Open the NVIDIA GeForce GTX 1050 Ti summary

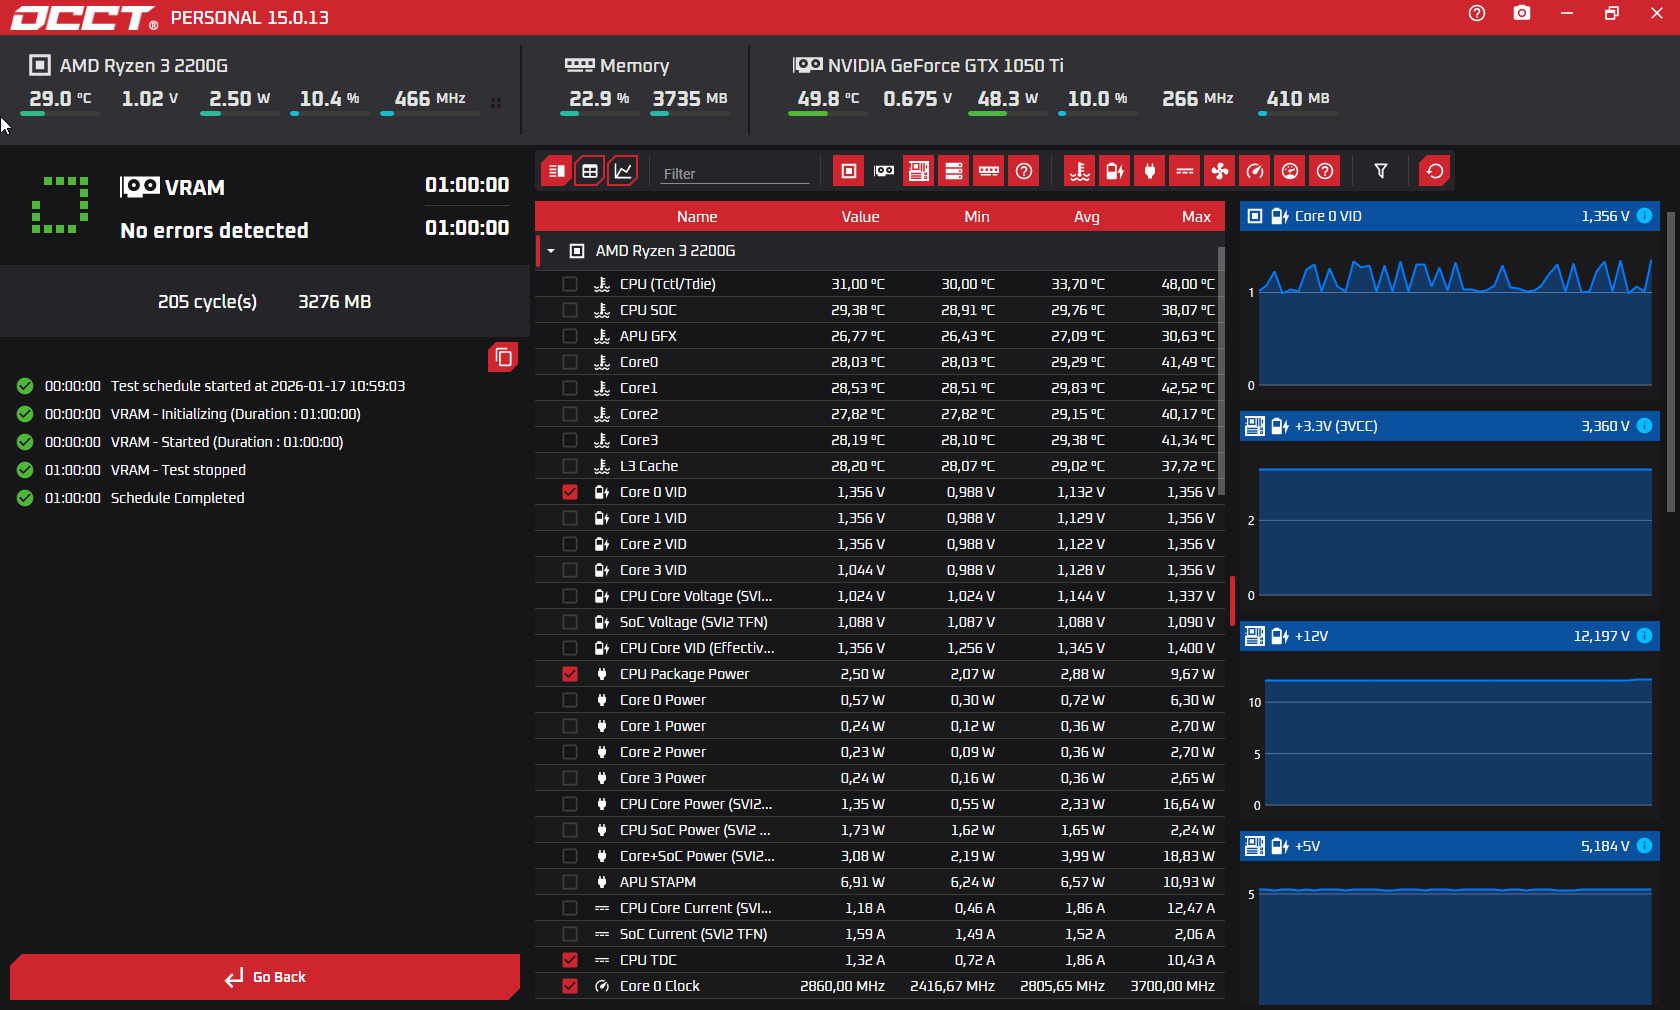pos(928,66)
